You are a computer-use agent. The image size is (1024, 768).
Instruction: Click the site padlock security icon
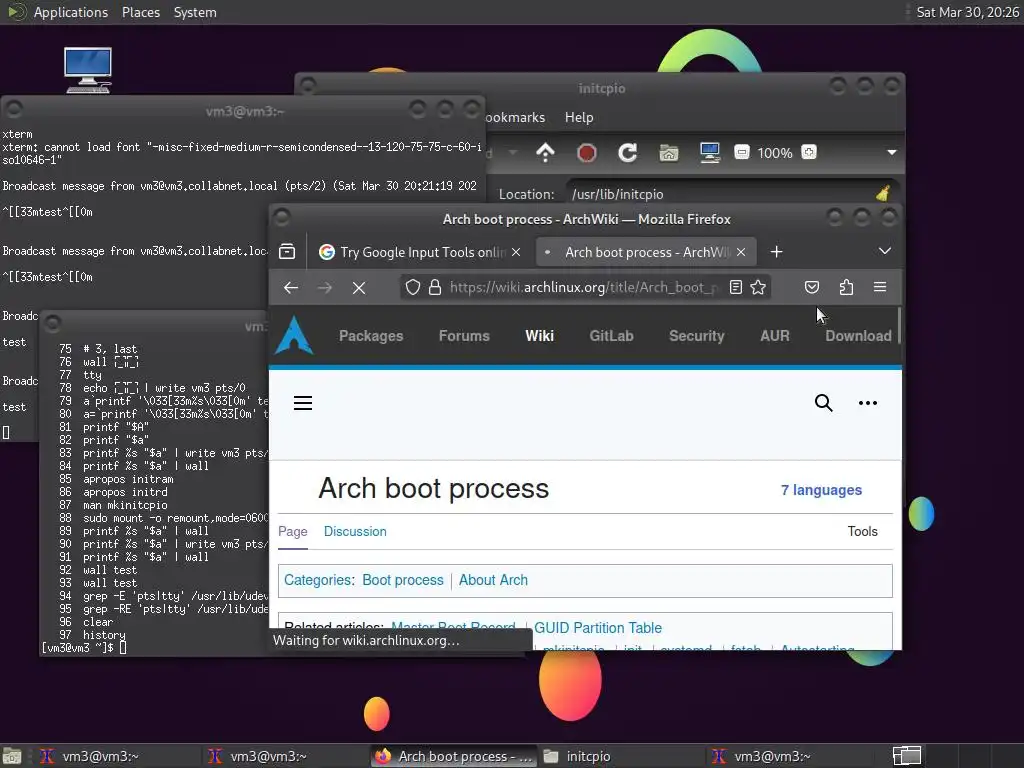click(435, 287)
